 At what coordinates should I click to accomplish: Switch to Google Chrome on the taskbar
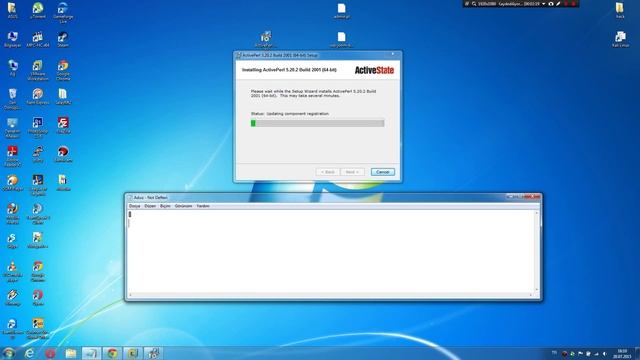click(x=112, y=353)
